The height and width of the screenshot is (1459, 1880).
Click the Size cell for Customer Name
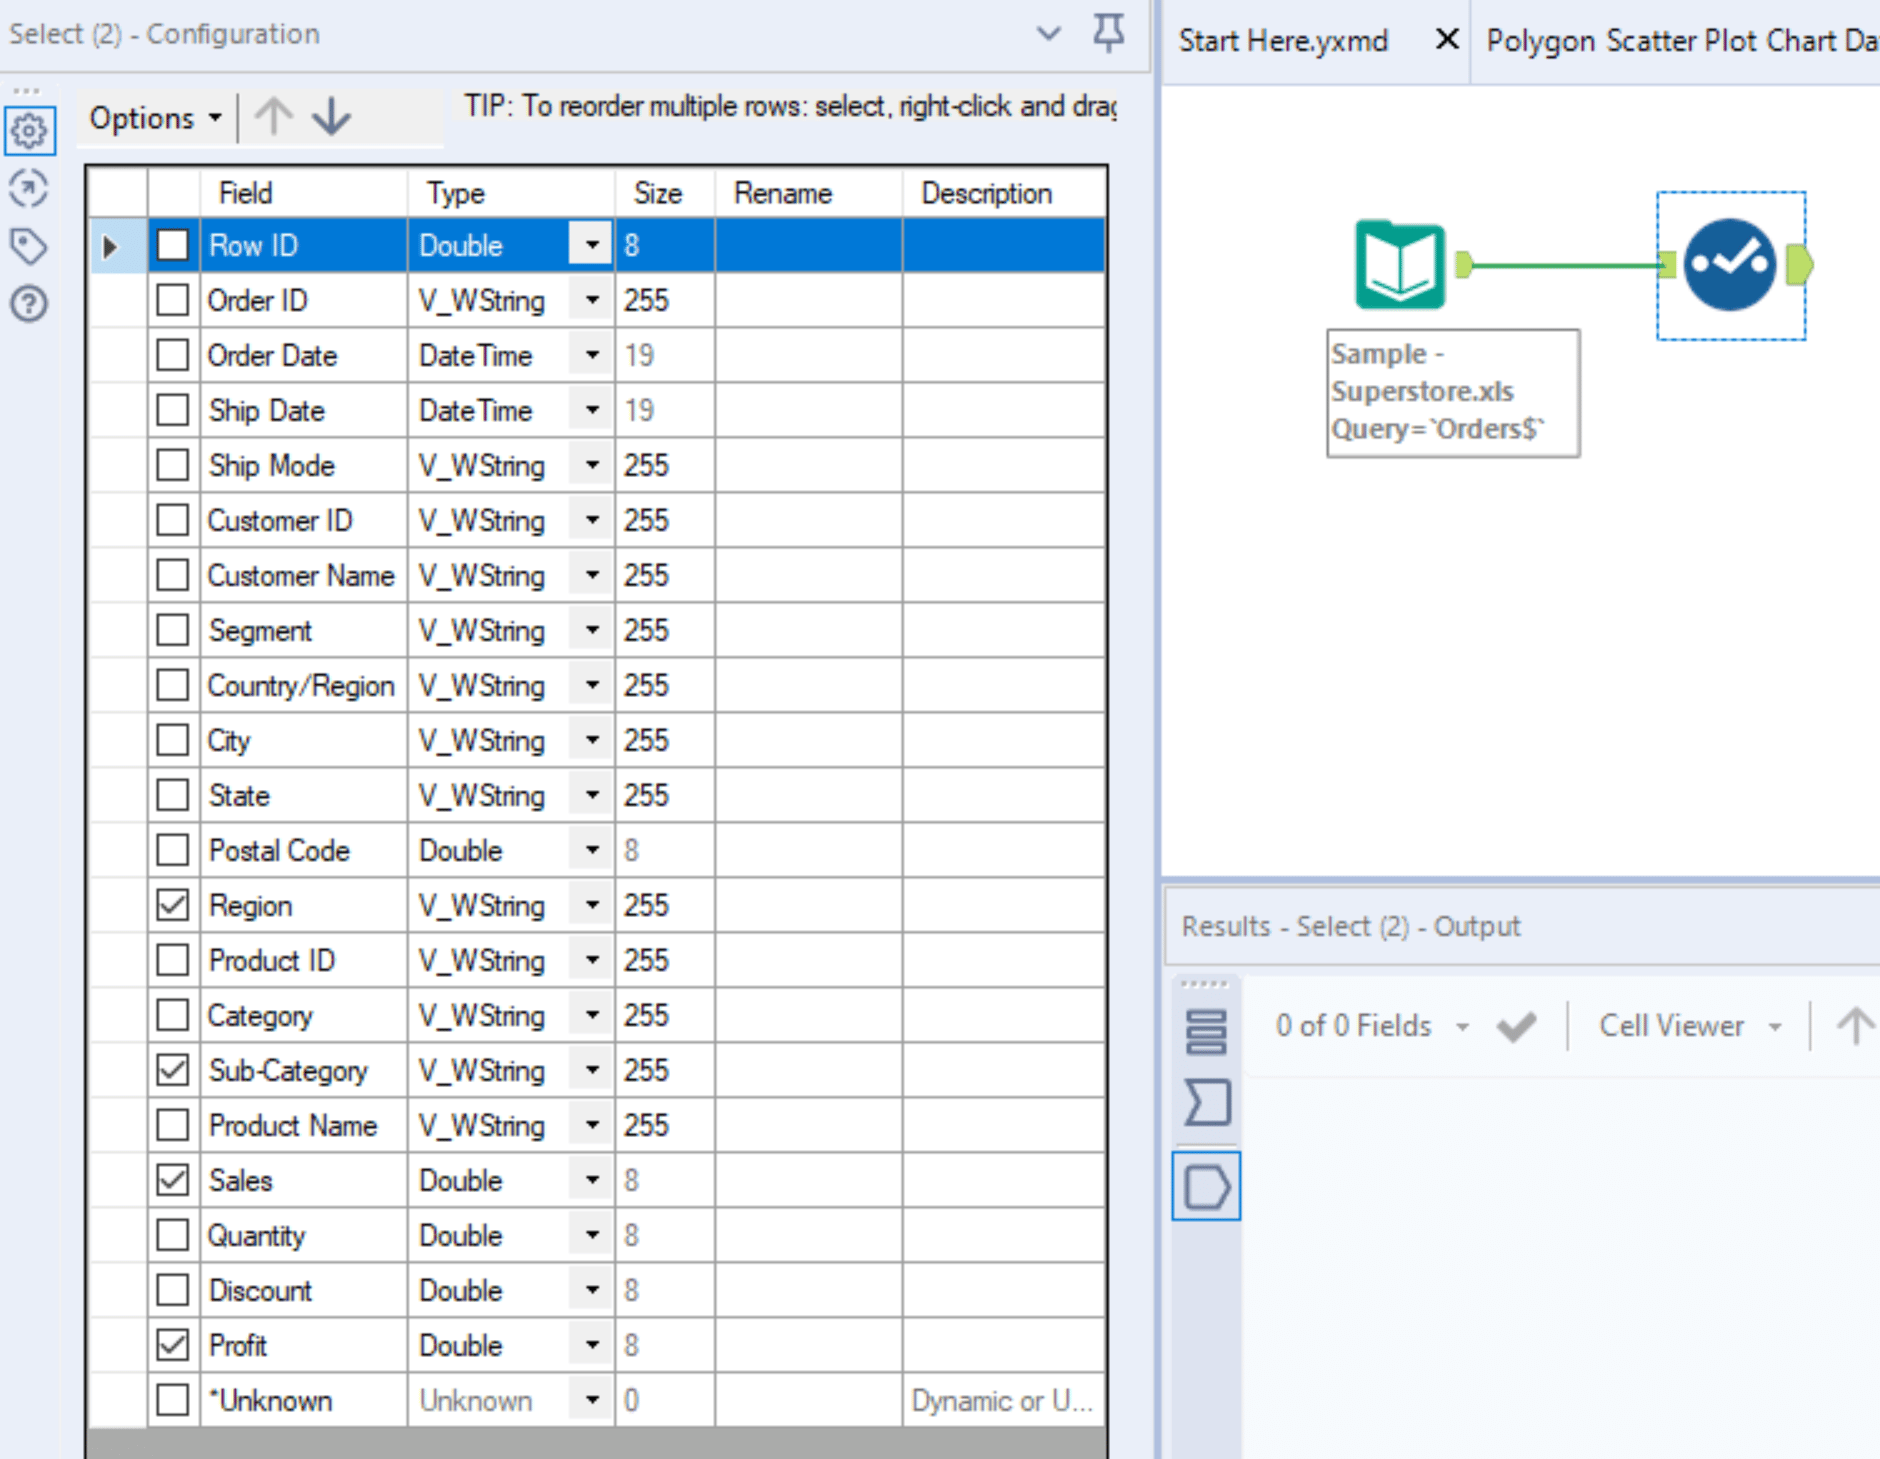pos(665,575)
